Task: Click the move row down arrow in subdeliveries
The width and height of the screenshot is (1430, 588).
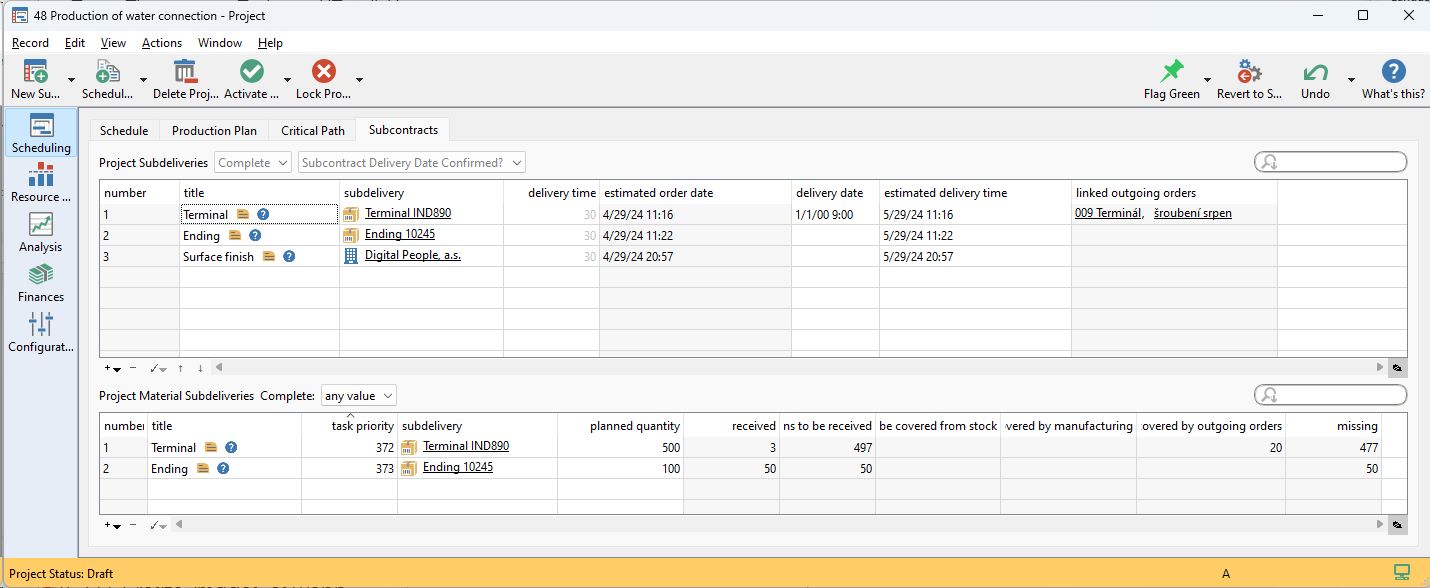Action: pyautogui.click(x=200, y=368)
